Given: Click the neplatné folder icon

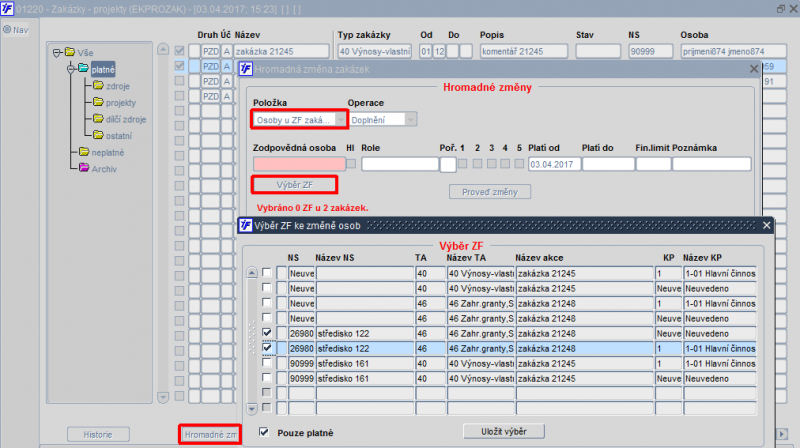Looking at the screenshot, I should click(x=84, y=152).
